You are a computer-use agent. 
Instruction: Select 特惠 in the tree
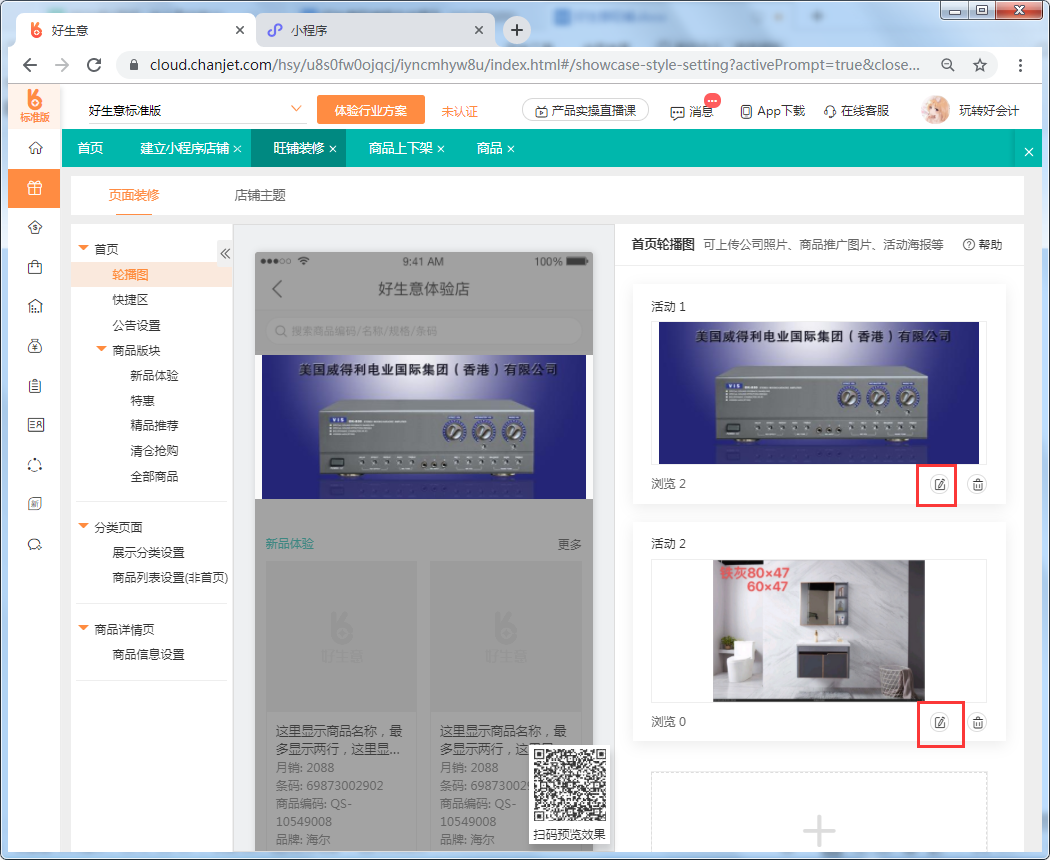142,401
